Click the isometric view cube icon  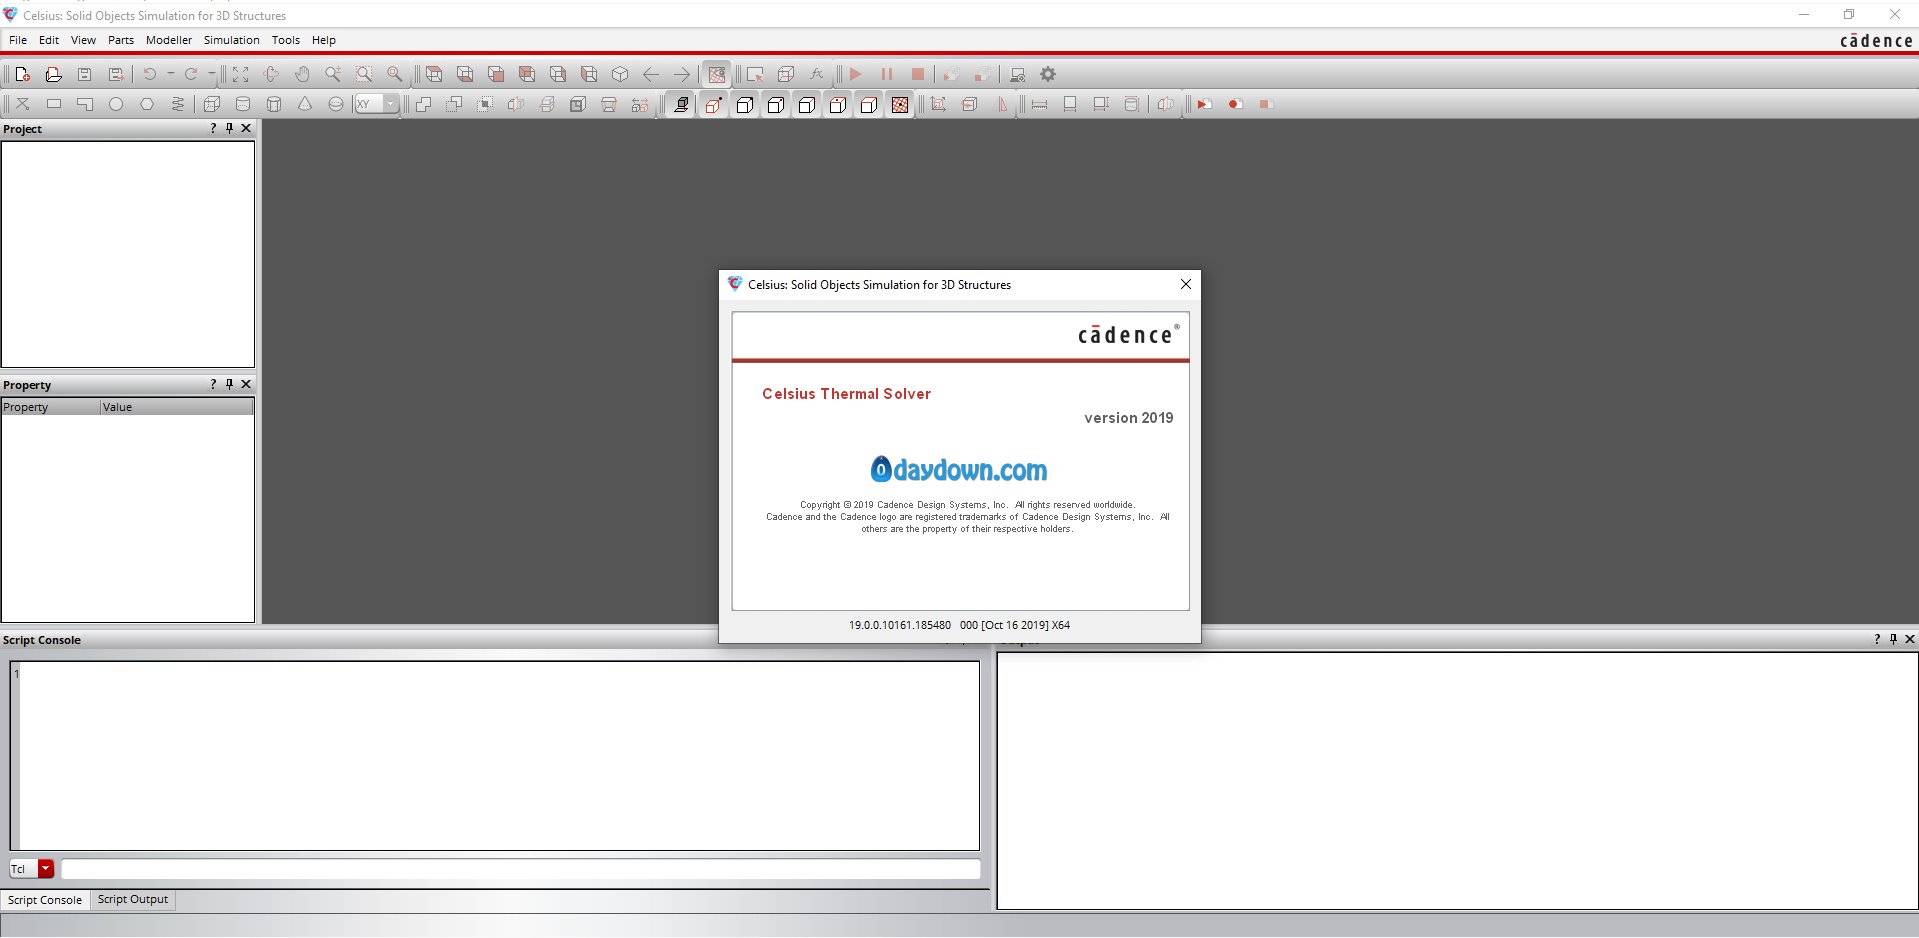pos(620,74)
